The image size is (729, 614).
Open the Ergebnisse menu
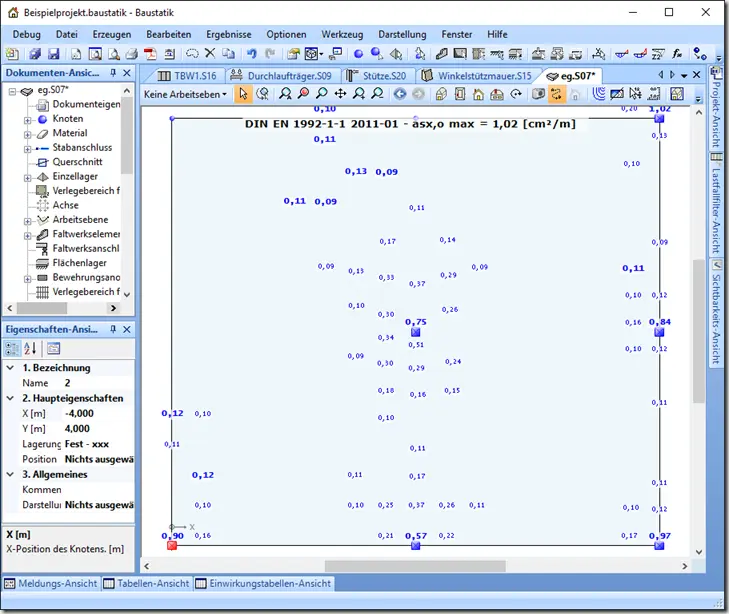pyautogui.click(x=229, y=34)
